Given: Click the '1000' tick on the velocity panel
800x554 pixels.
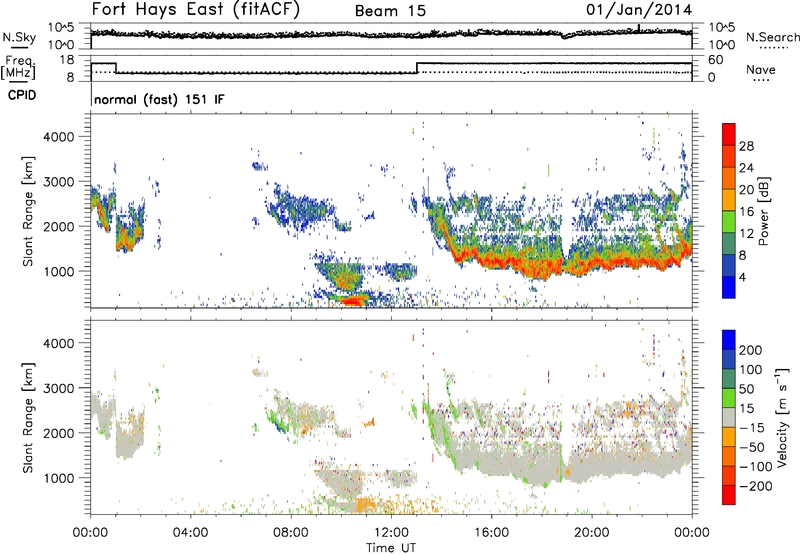Looking at the screenshot, I should 58,478.
